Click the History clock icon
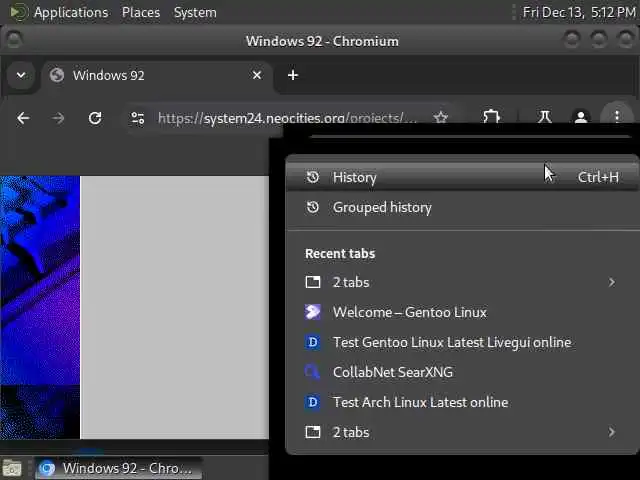Image resolution: width=640 pixels, height=480 pixels. click(313, 177)
